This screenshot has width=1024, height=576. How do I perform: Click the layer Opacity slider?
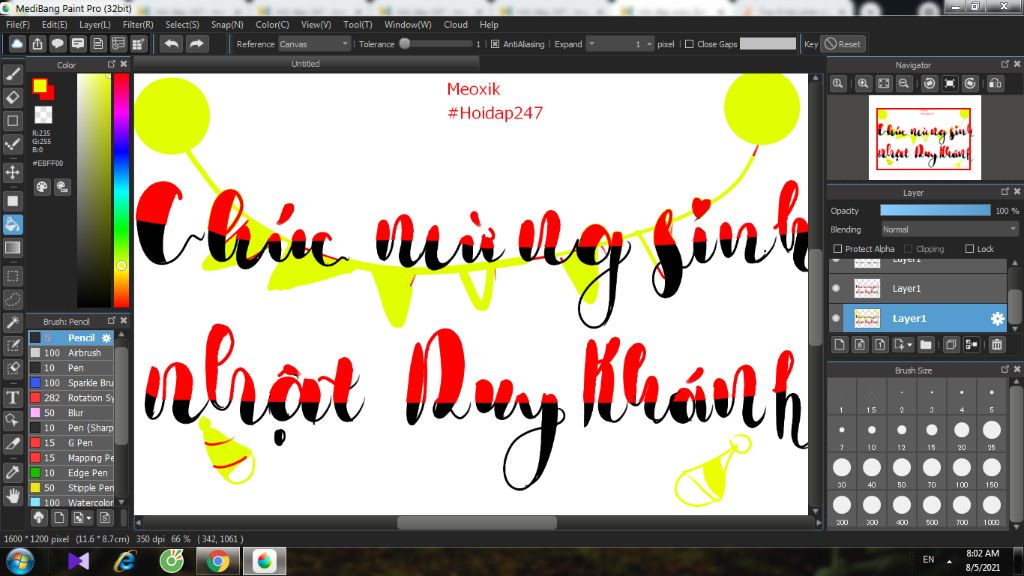coord(935,210)
